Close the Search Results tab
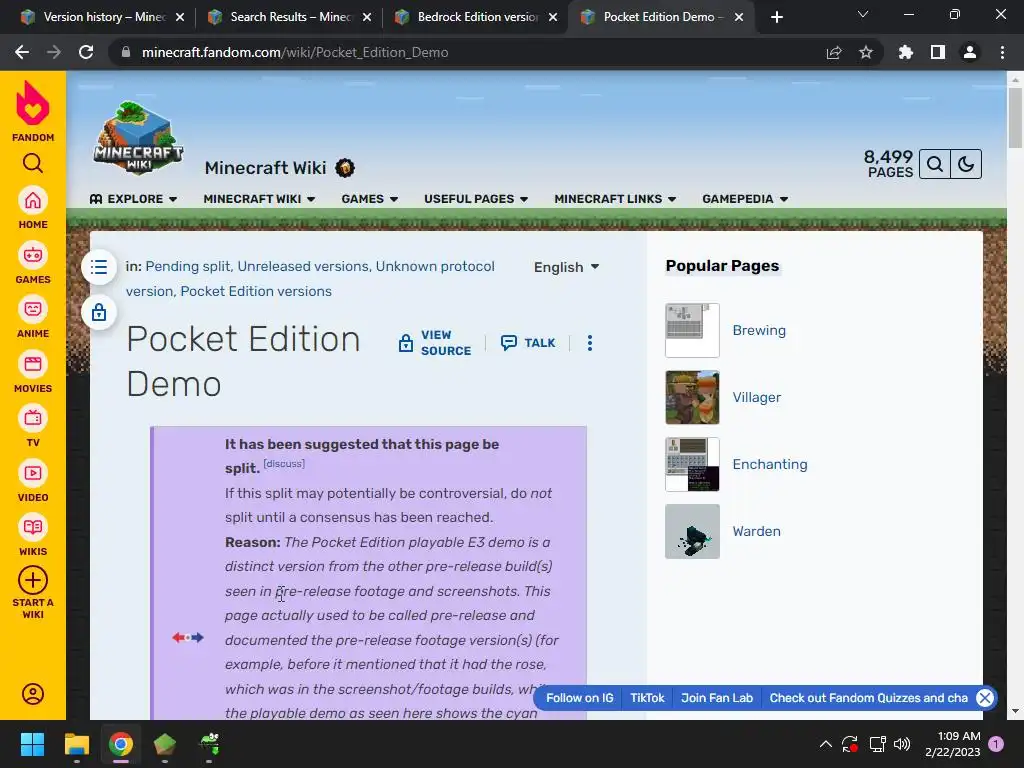 tap(366, 17)
